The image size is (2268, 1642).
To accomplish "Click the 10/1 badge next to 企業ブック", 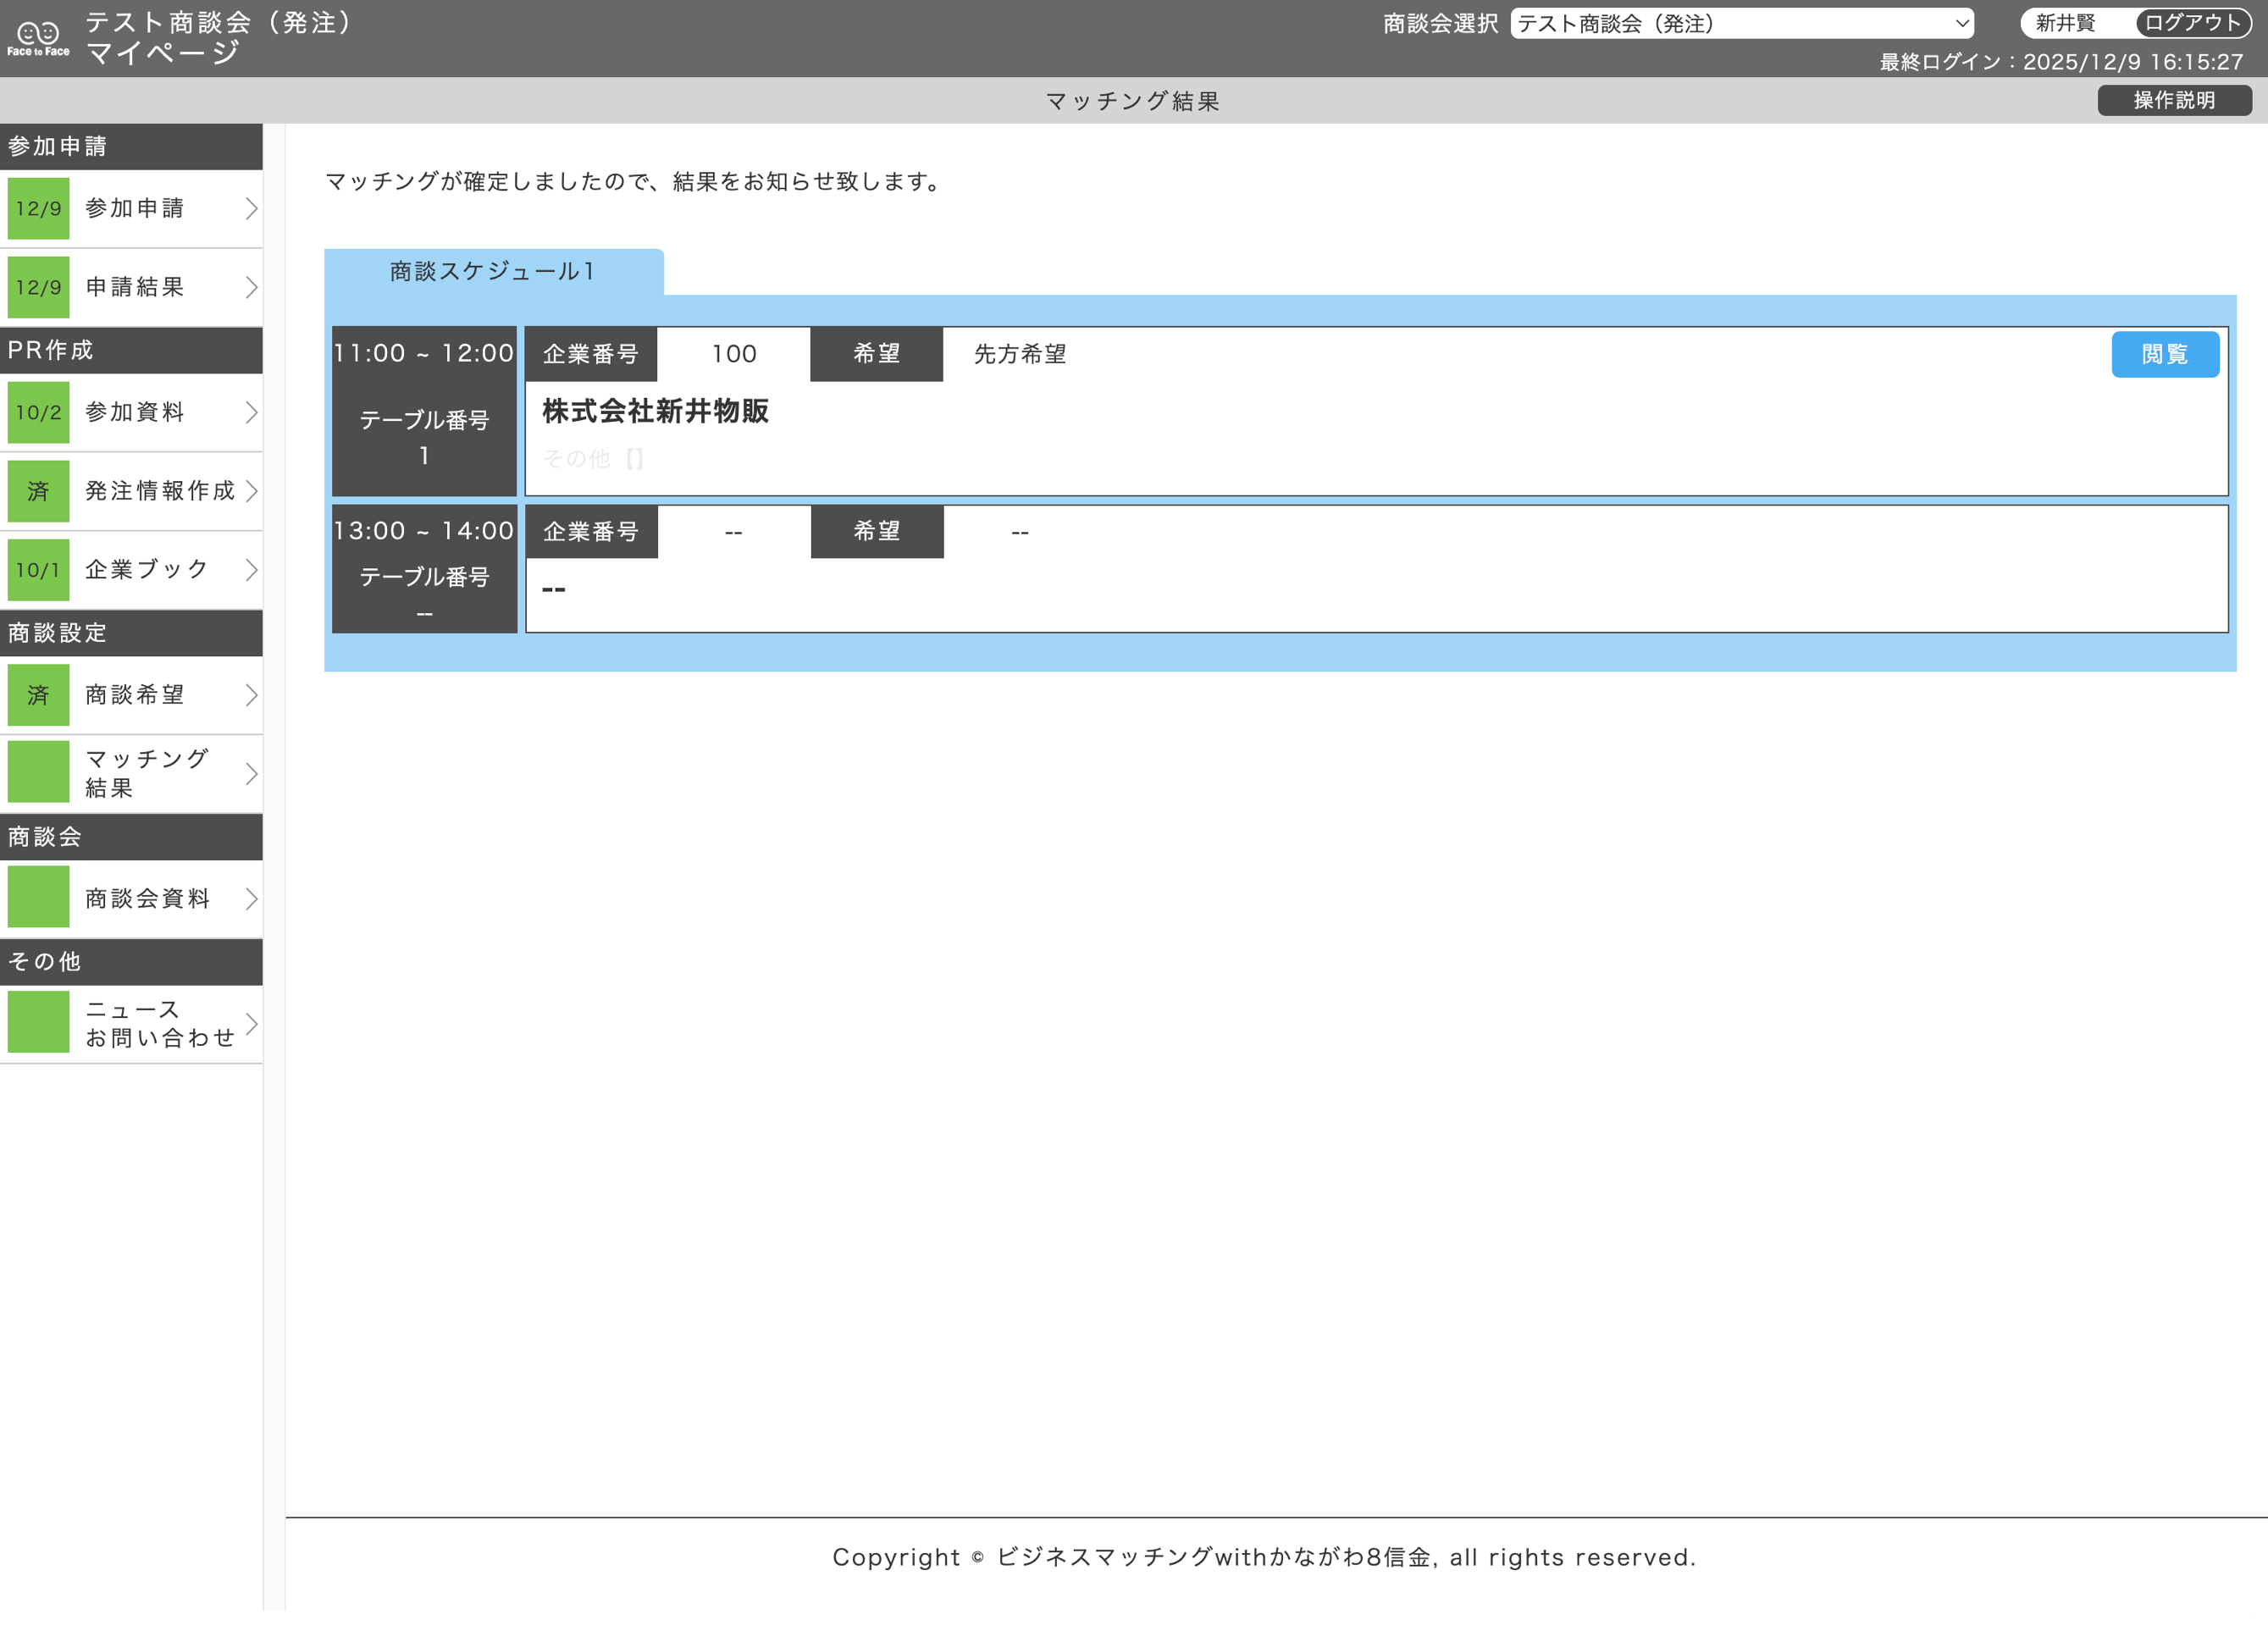I will pyautogui.click(x=38, y=569).
